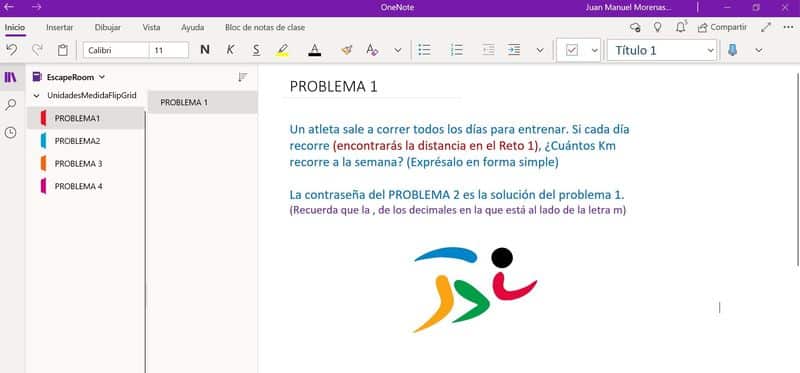Open the notifications bell icon
The height and width of the screenshot is (373, 800).
(681, 27)
